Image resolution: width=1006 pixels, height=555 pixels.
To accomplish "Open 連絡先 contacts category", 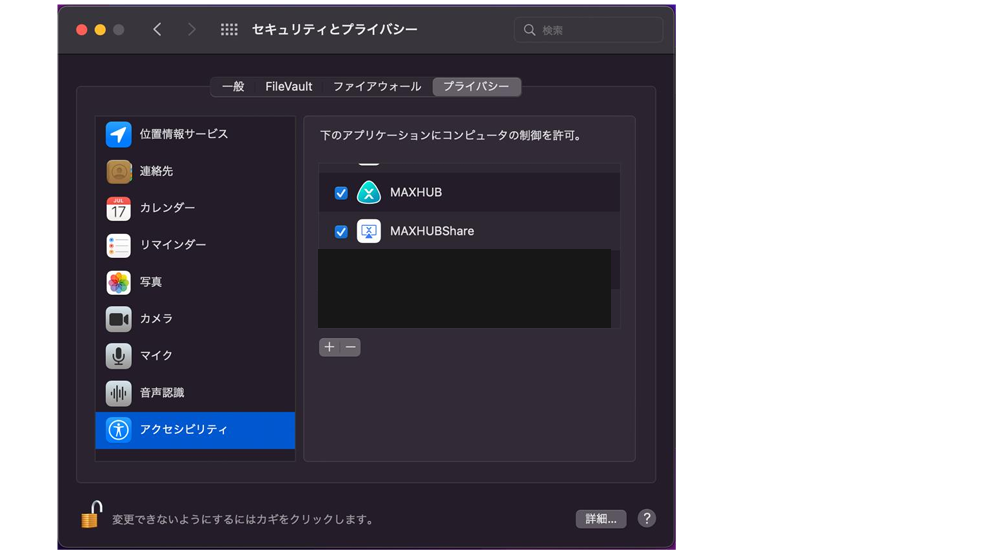I will [x=195, y=171].
